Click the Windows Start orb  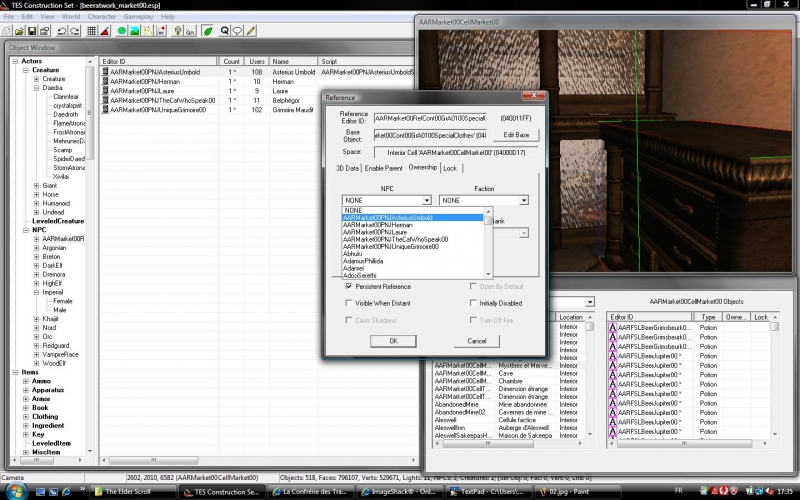pos(15,492)
